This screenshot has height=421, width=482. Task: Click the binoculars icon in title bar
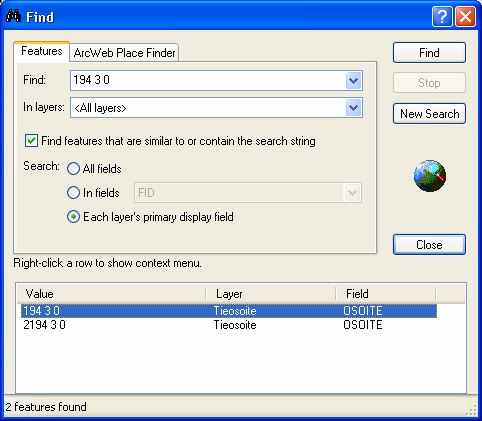point(13,16)
